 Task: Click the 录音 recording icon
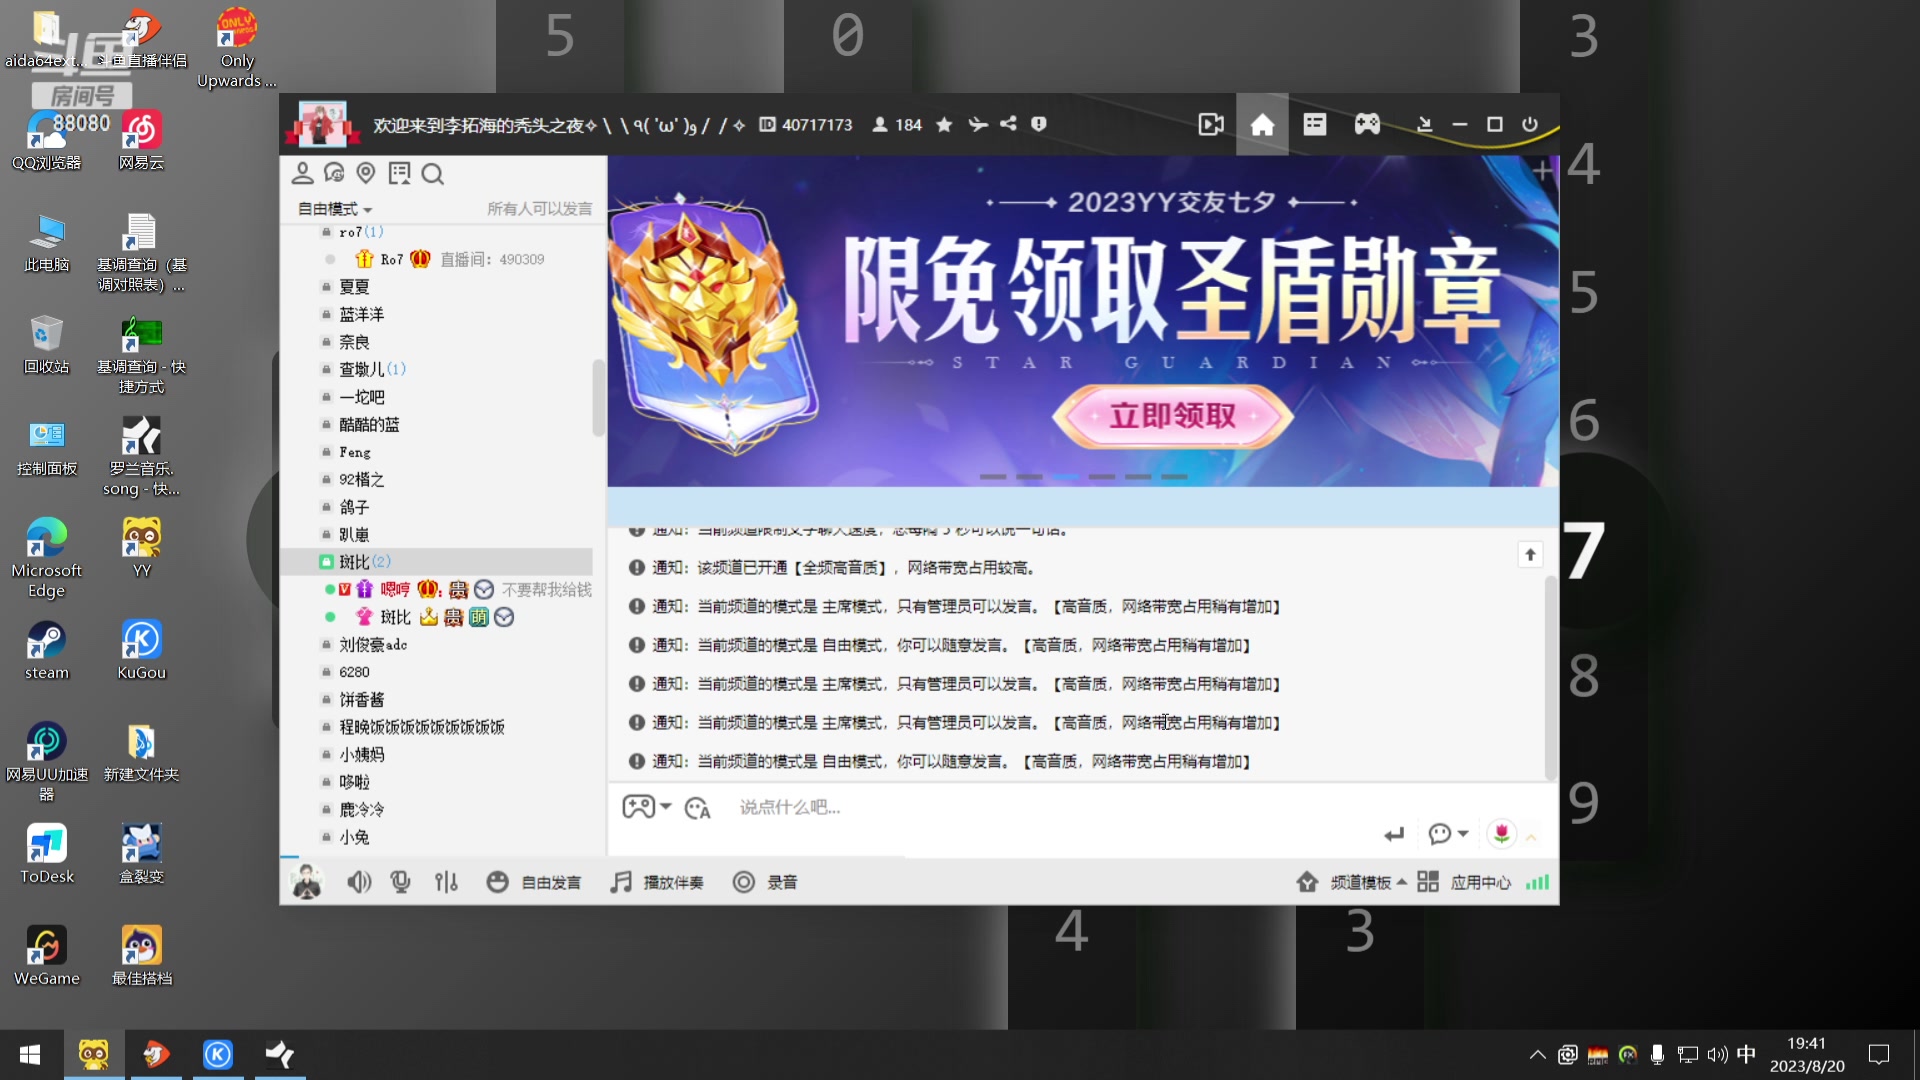pos(743,882)
